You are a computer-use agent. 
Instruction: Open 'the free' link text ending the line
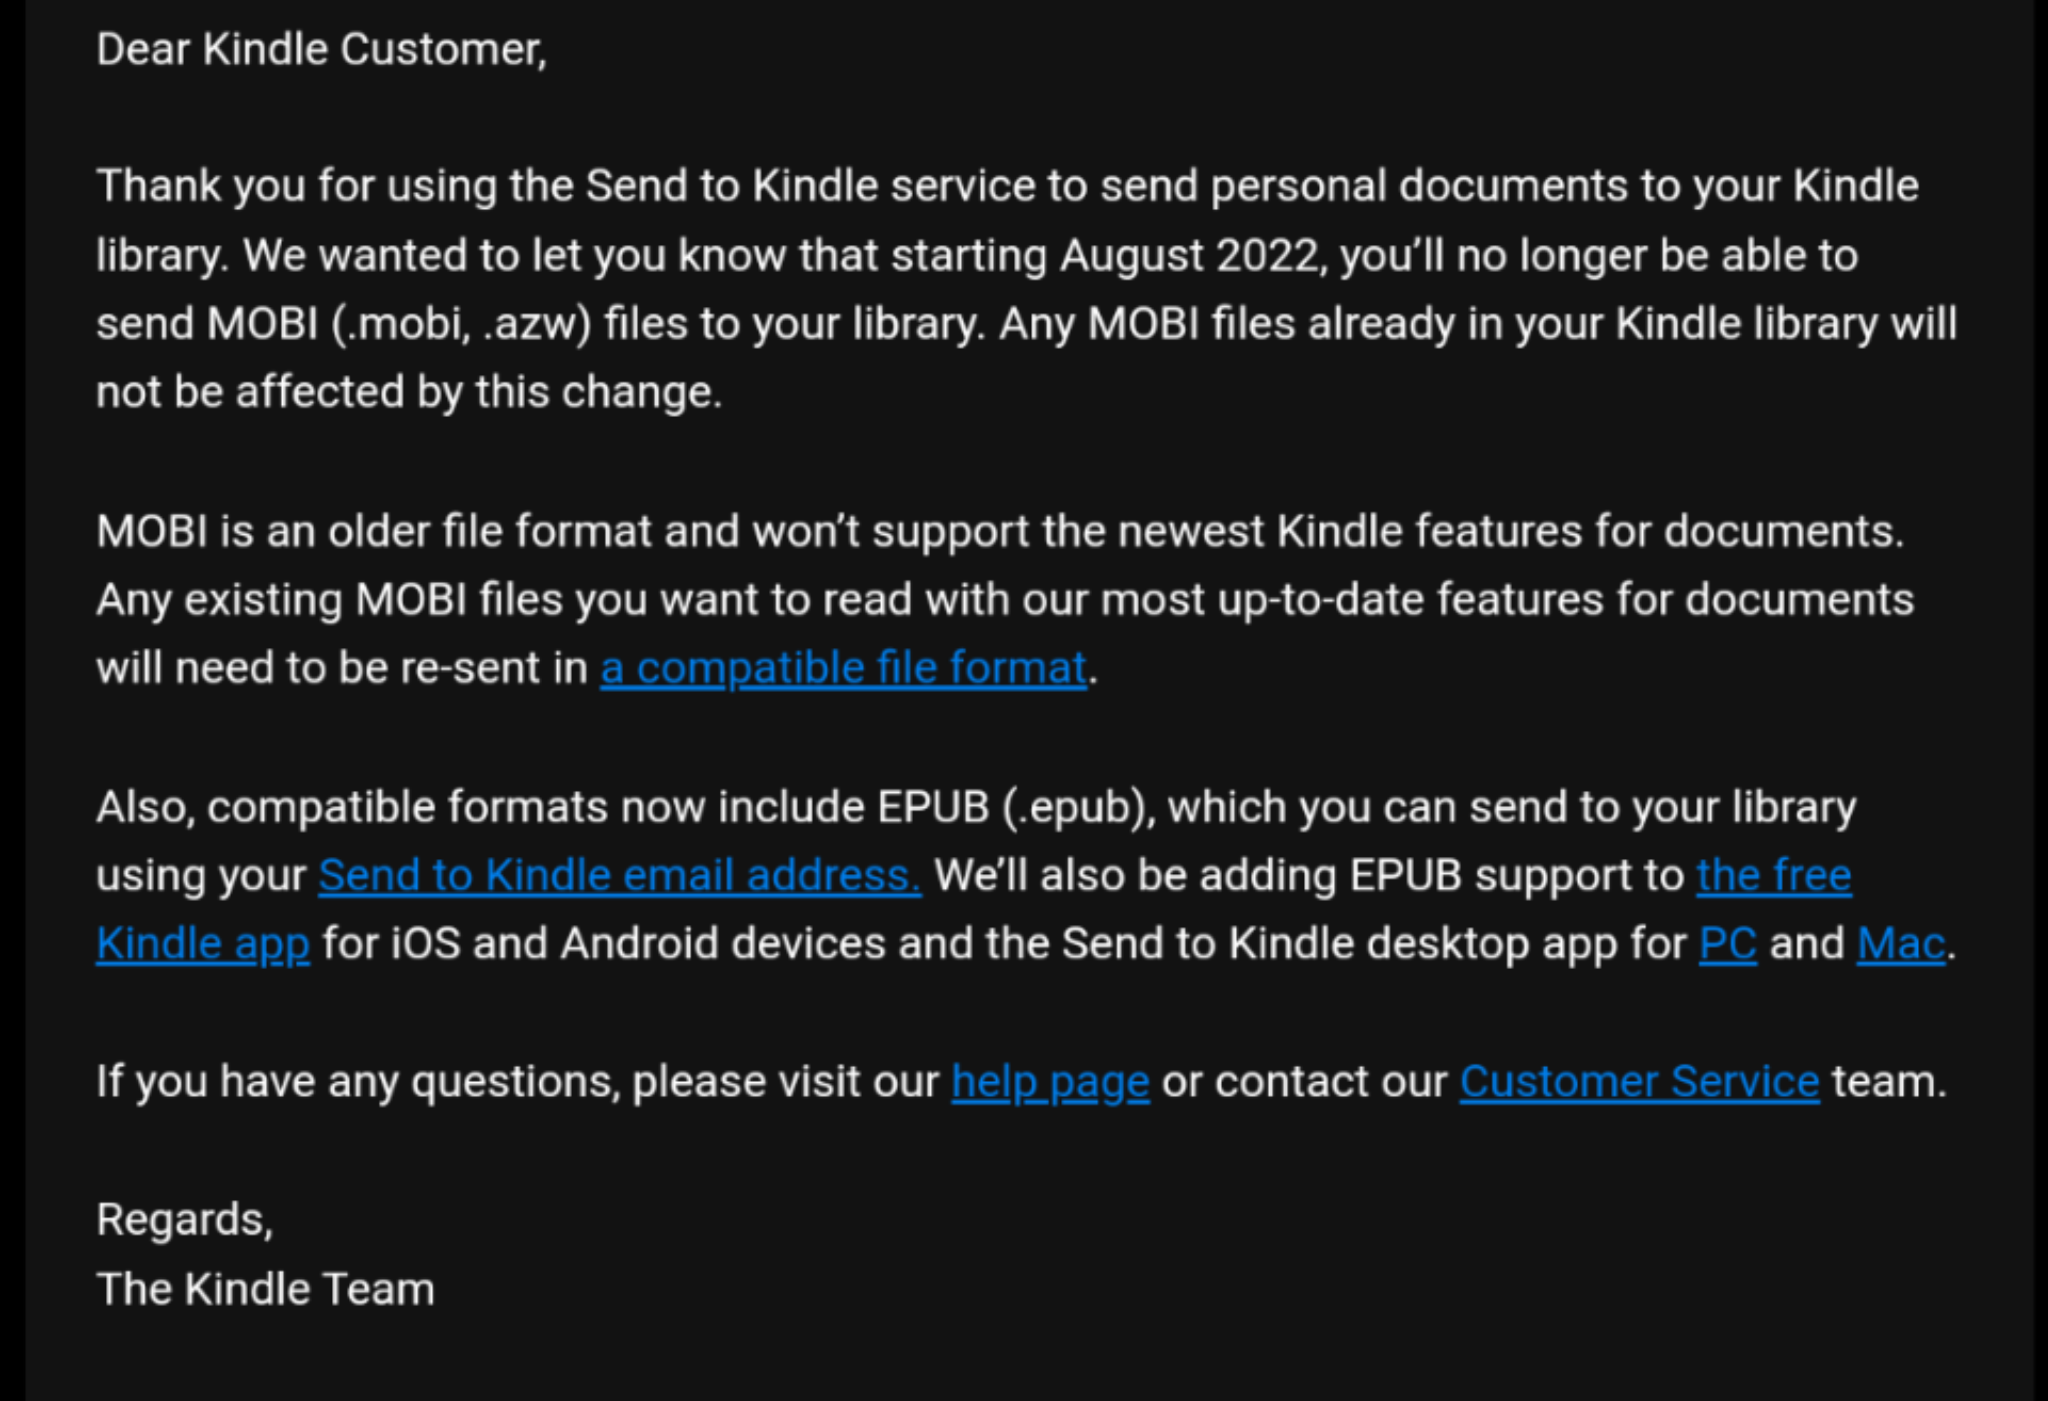point(1774,875)
